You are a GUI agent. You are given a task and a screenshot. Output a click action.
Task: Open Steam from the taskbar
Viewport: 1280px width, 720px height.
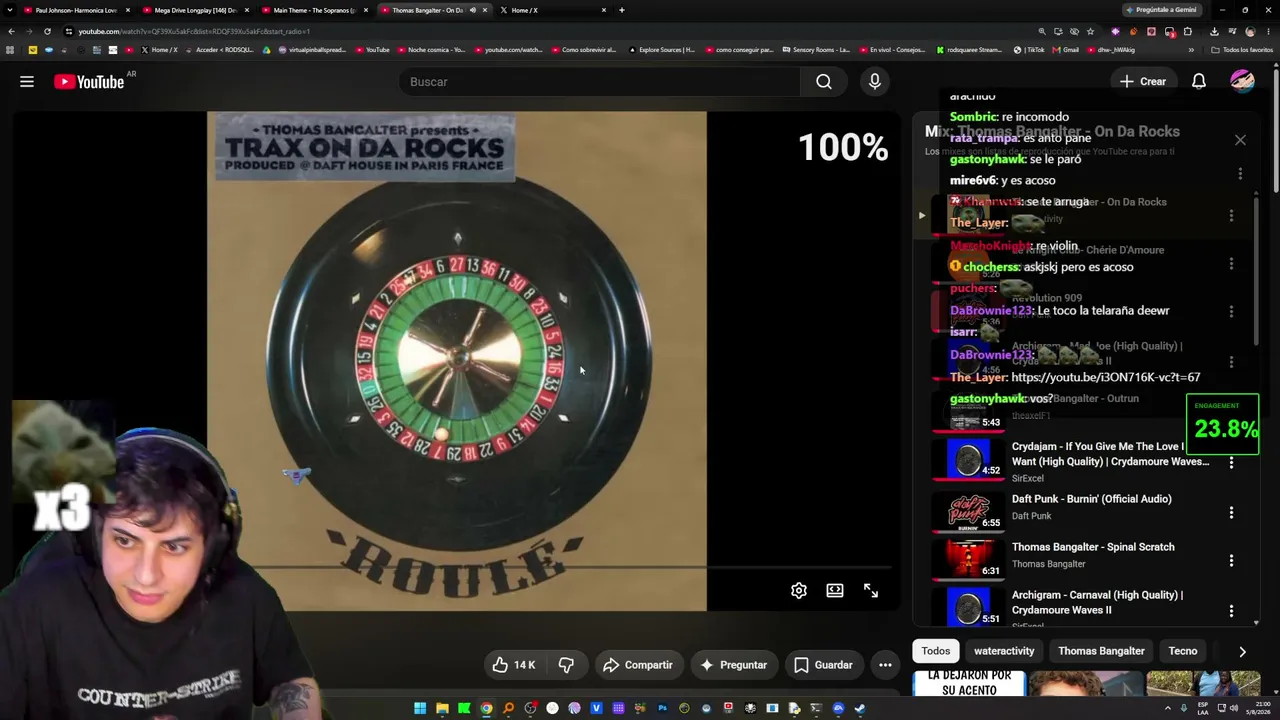click(860, 709)
